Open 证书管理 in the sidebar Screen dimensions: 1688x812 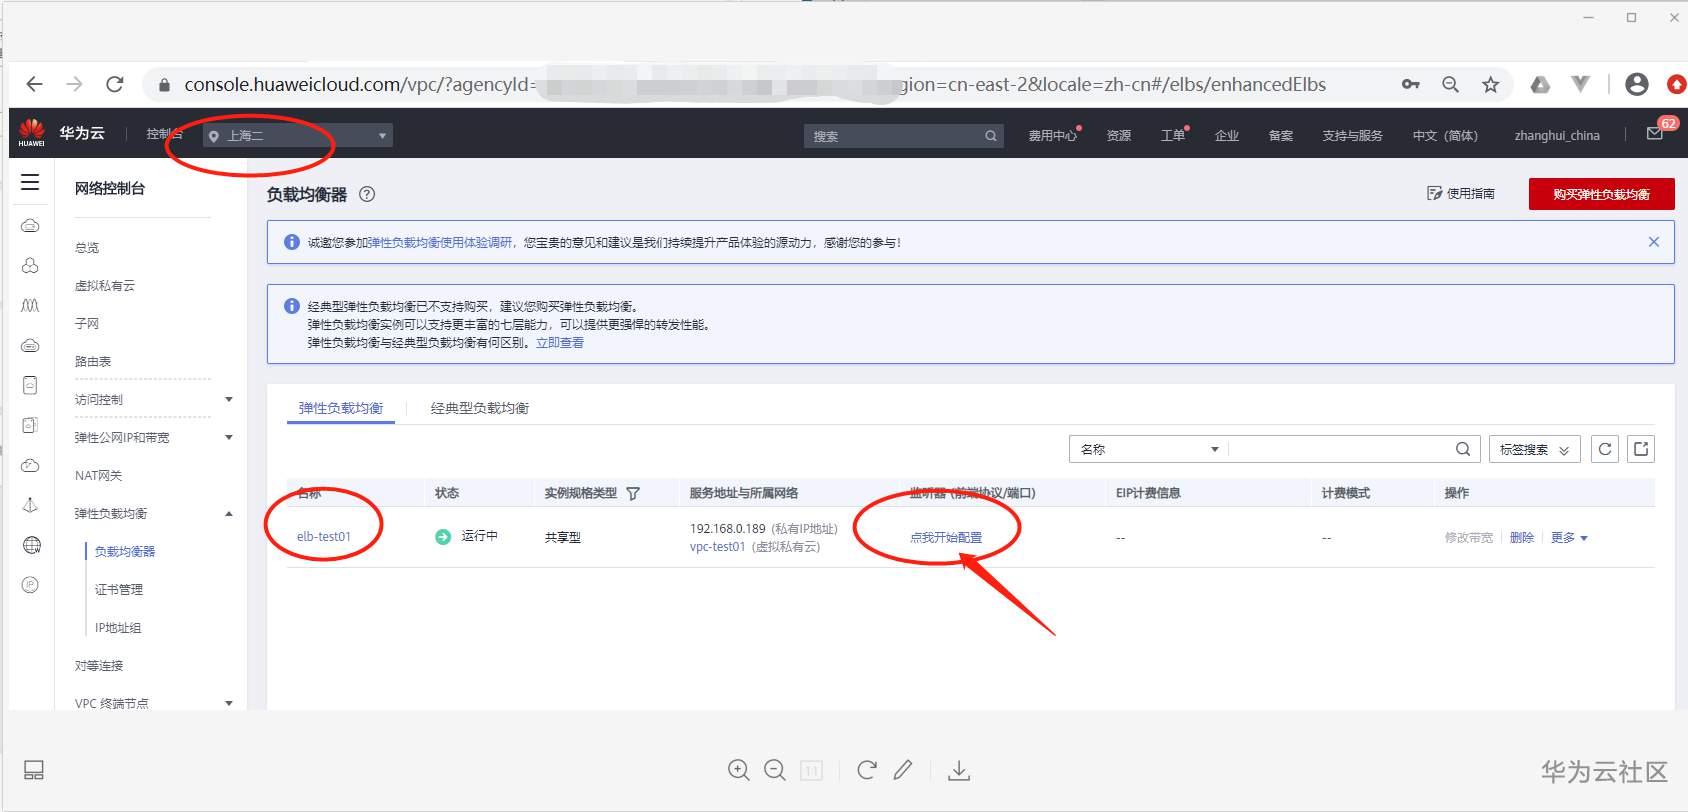pyautogui.click(x=119, y=590)
